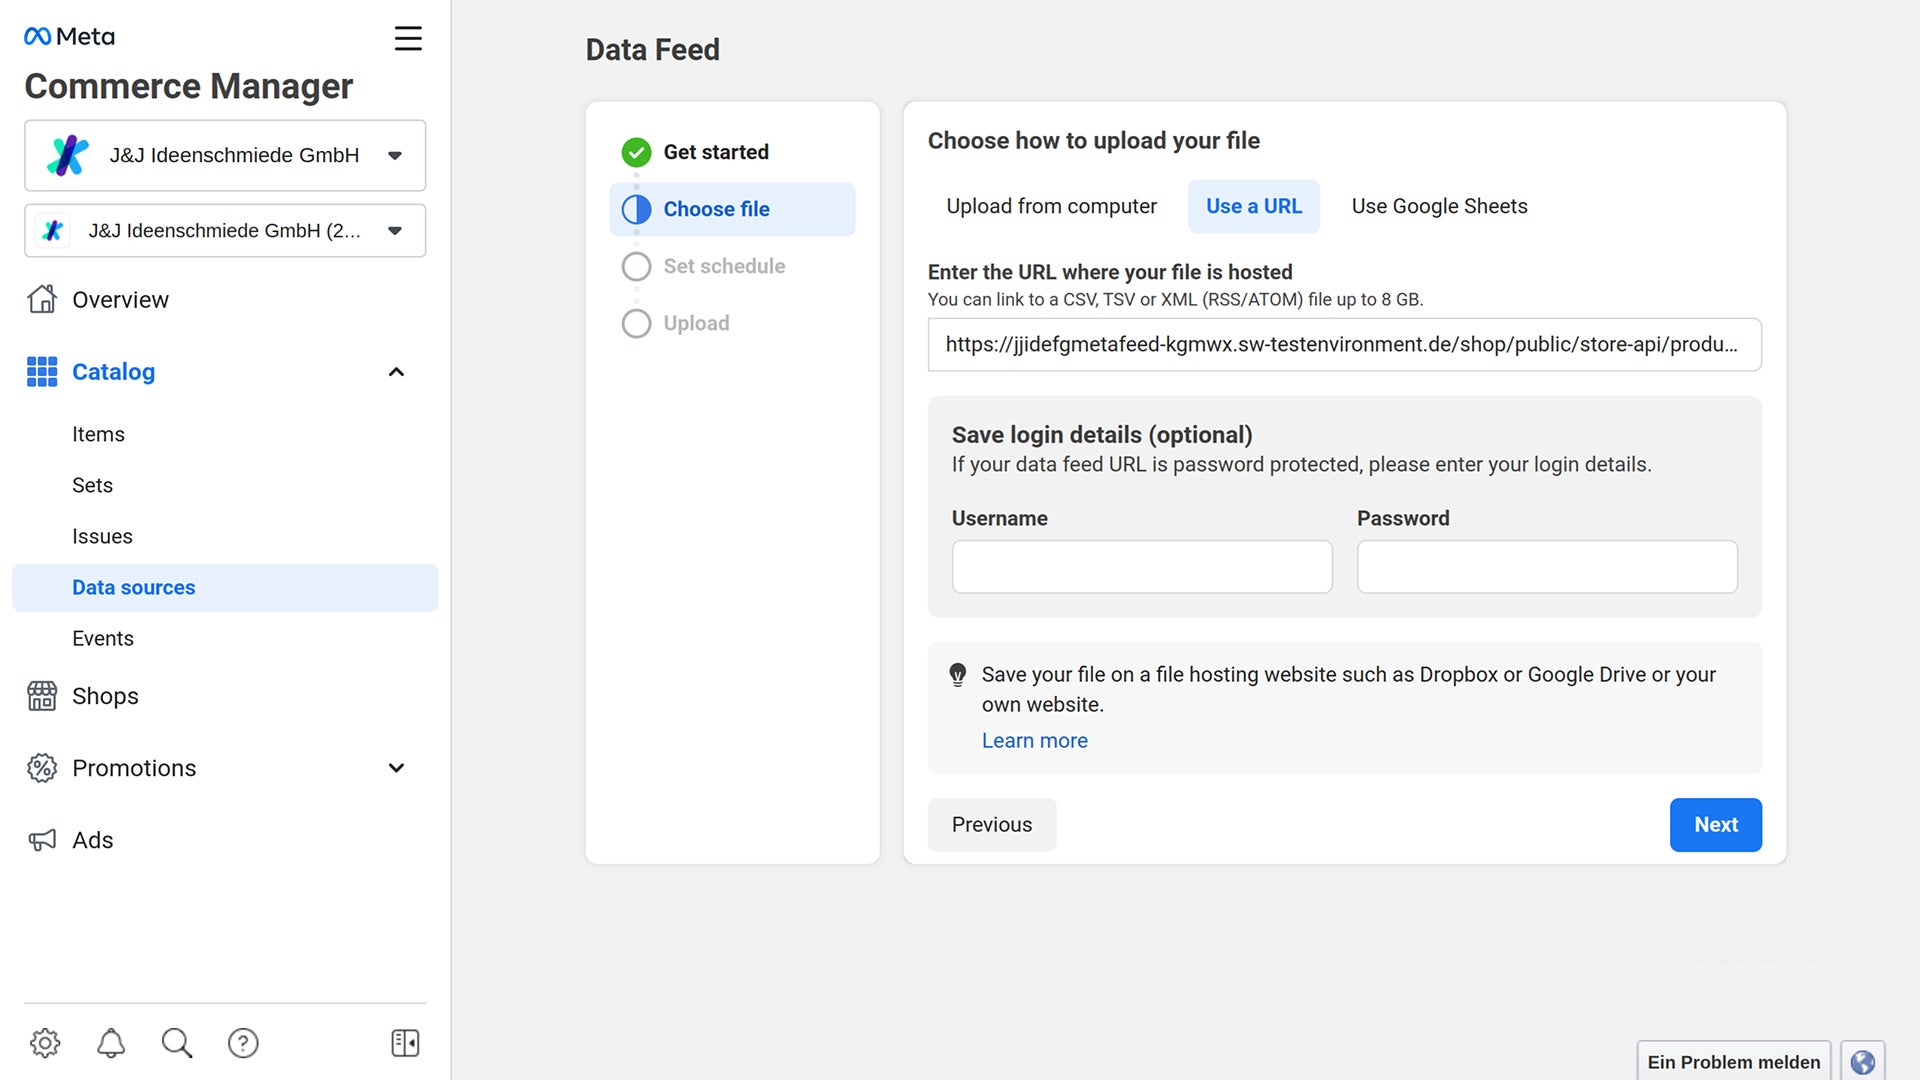Screen dimensions: 1920x1080
Task: Focus the Username input field
Action: click(x=1141, y=567)
